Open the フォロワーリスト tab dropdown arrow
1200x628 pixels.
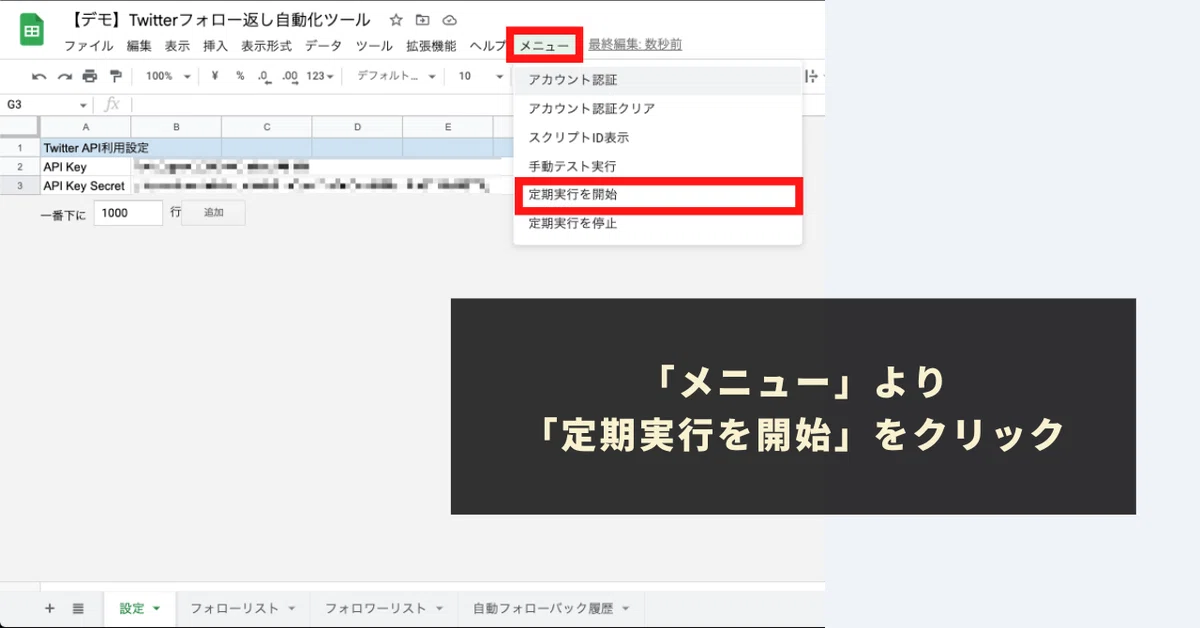click(440, 608)
